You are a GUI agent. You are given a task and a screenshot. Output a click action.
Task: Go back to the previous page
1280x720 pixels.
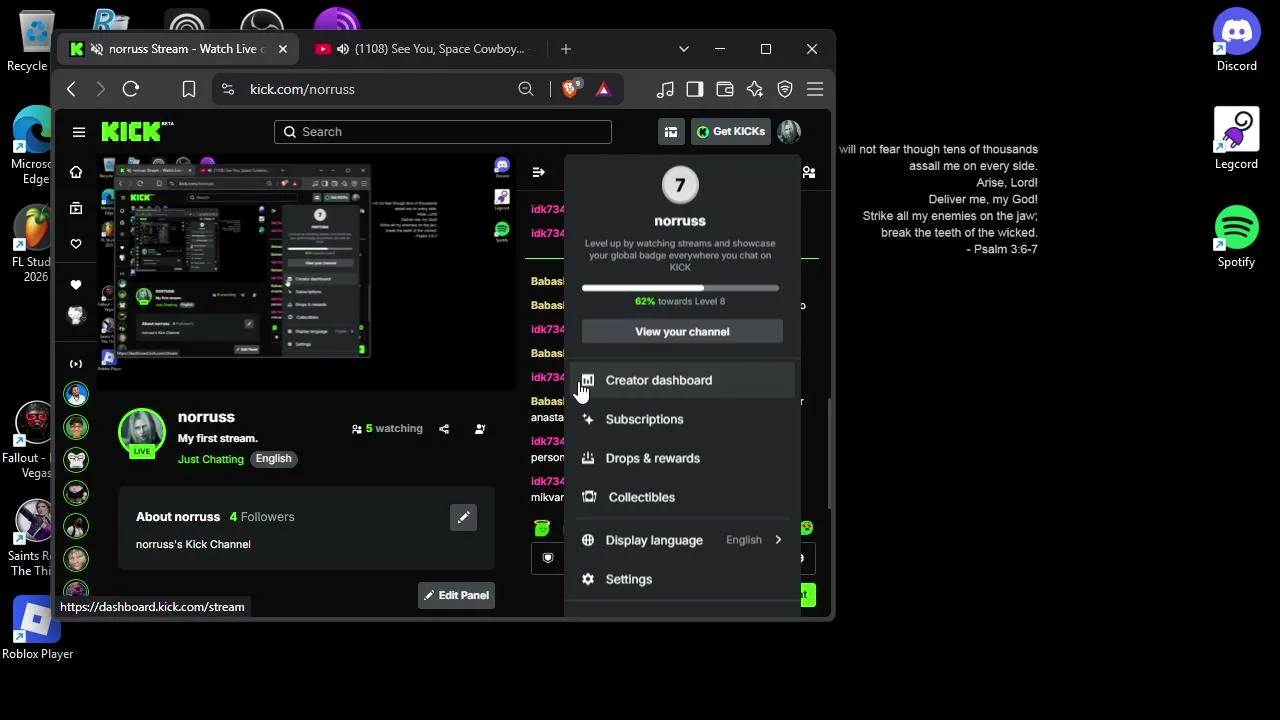coord(71,89)
